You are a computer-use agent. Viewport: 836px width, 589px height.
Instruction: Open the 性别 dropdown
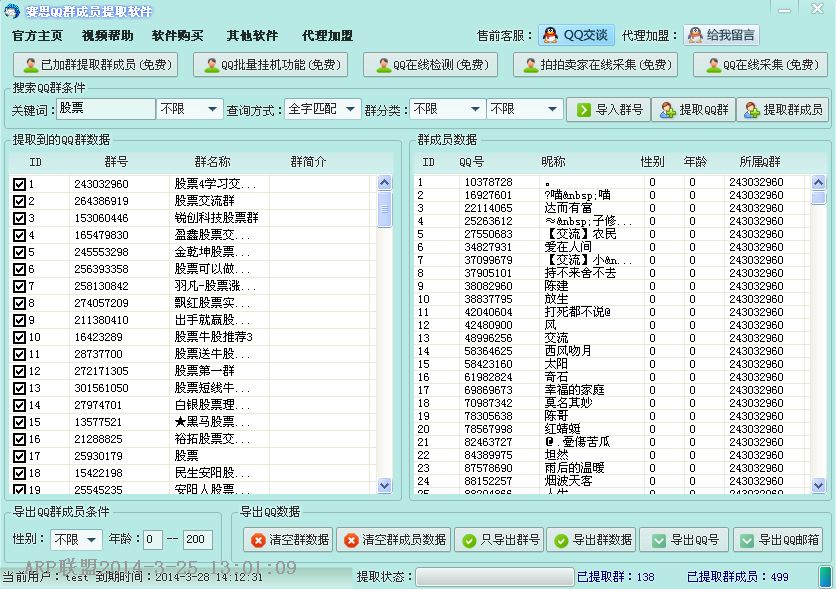76,539
